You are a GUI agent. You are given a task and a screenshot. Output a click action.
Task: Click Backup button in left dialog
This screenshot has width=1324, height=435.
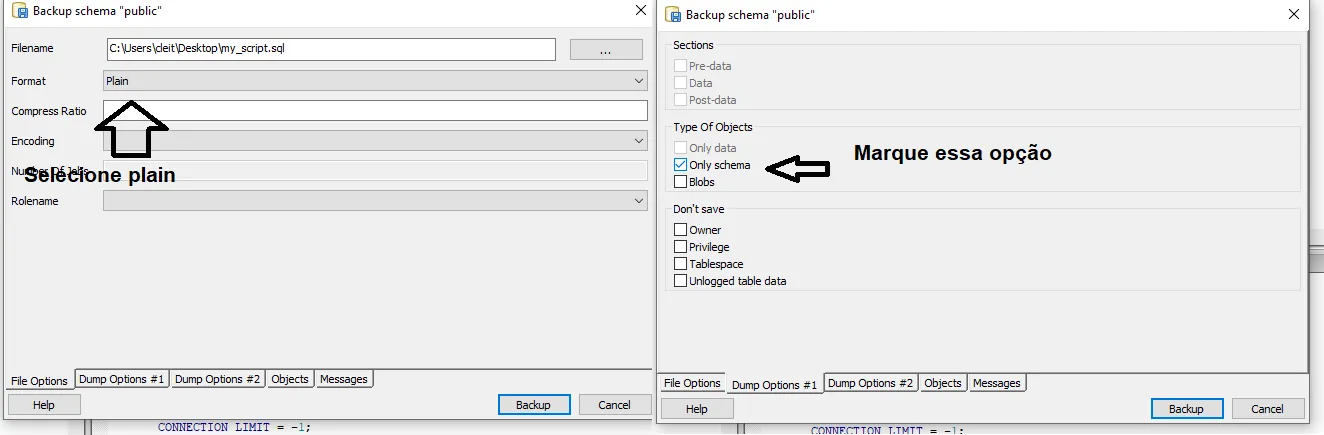534,405
